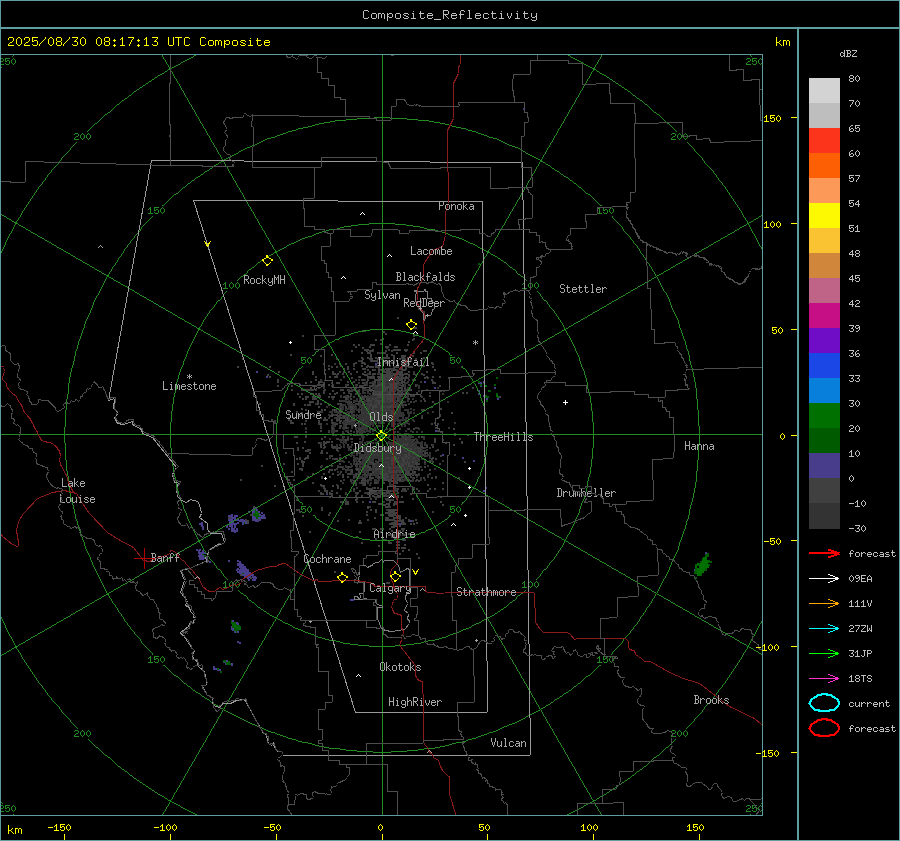Click the yellow diamond marker above Calgary label
This screenshot has height=841, width=900.
point(395,576)
